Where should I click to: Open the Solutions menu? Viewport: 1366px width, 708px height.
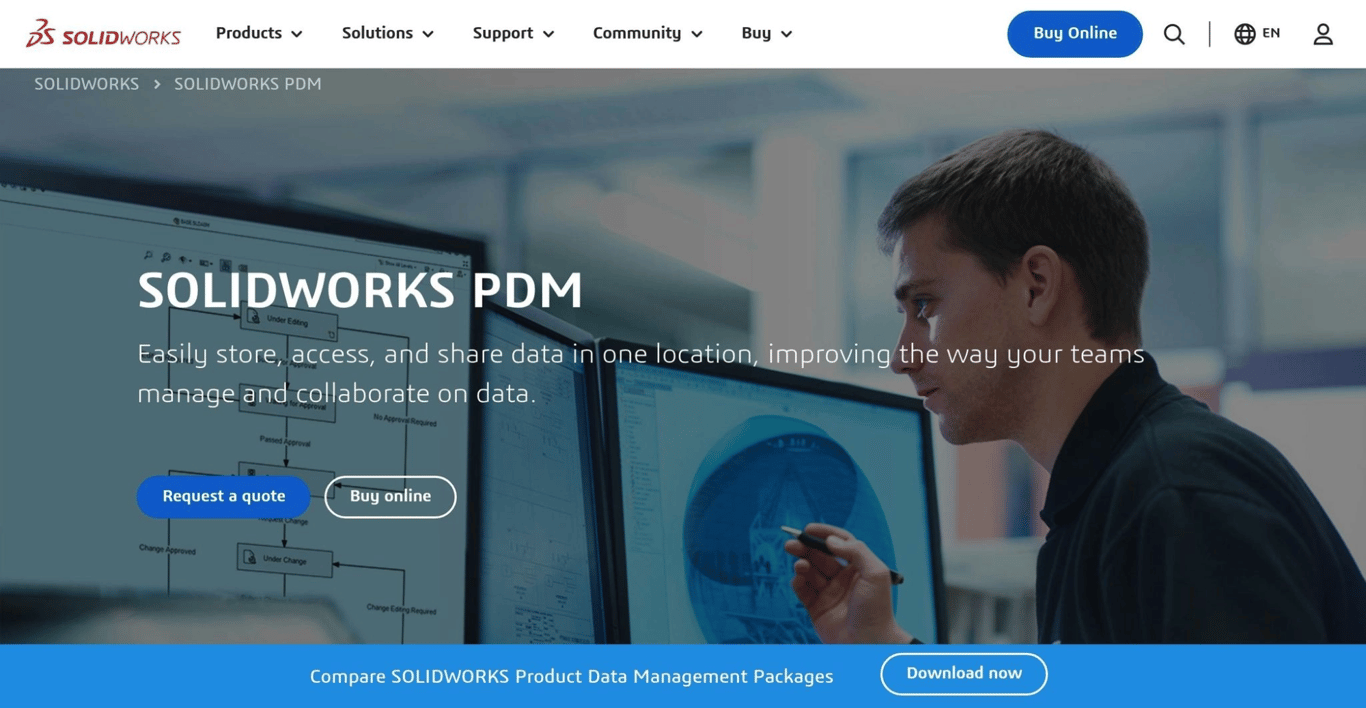pos(388,33)
